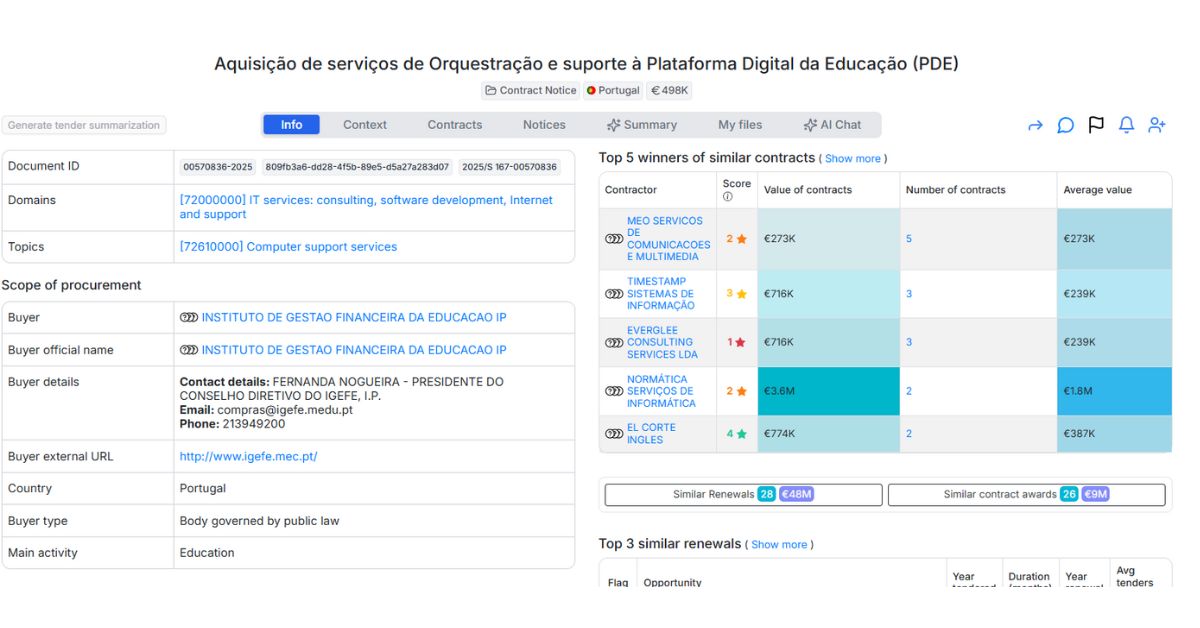This screenshot has height=628, width=1200.
Task: Click the coins icon next to Buyer name
Action: pyautogui.click(x=188, y=318)
